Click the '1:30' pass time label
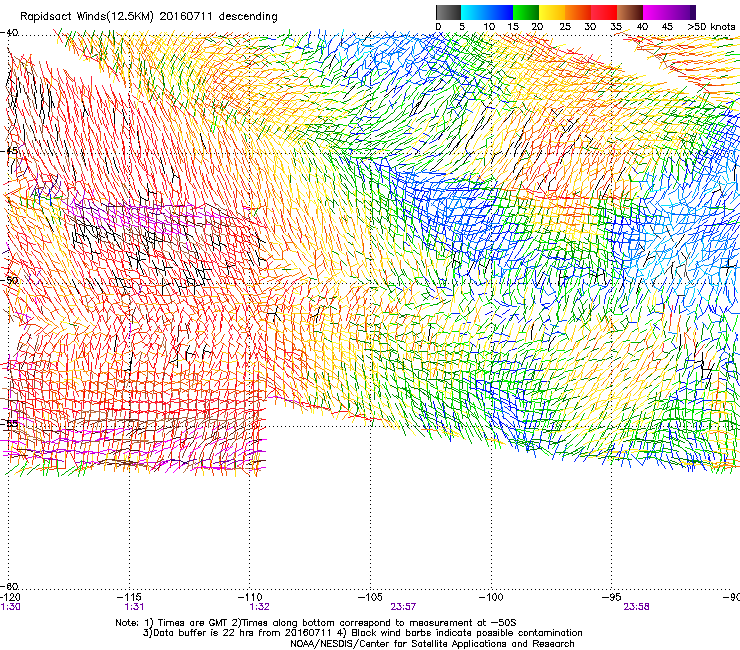740x650 pixels. [10, 607]
